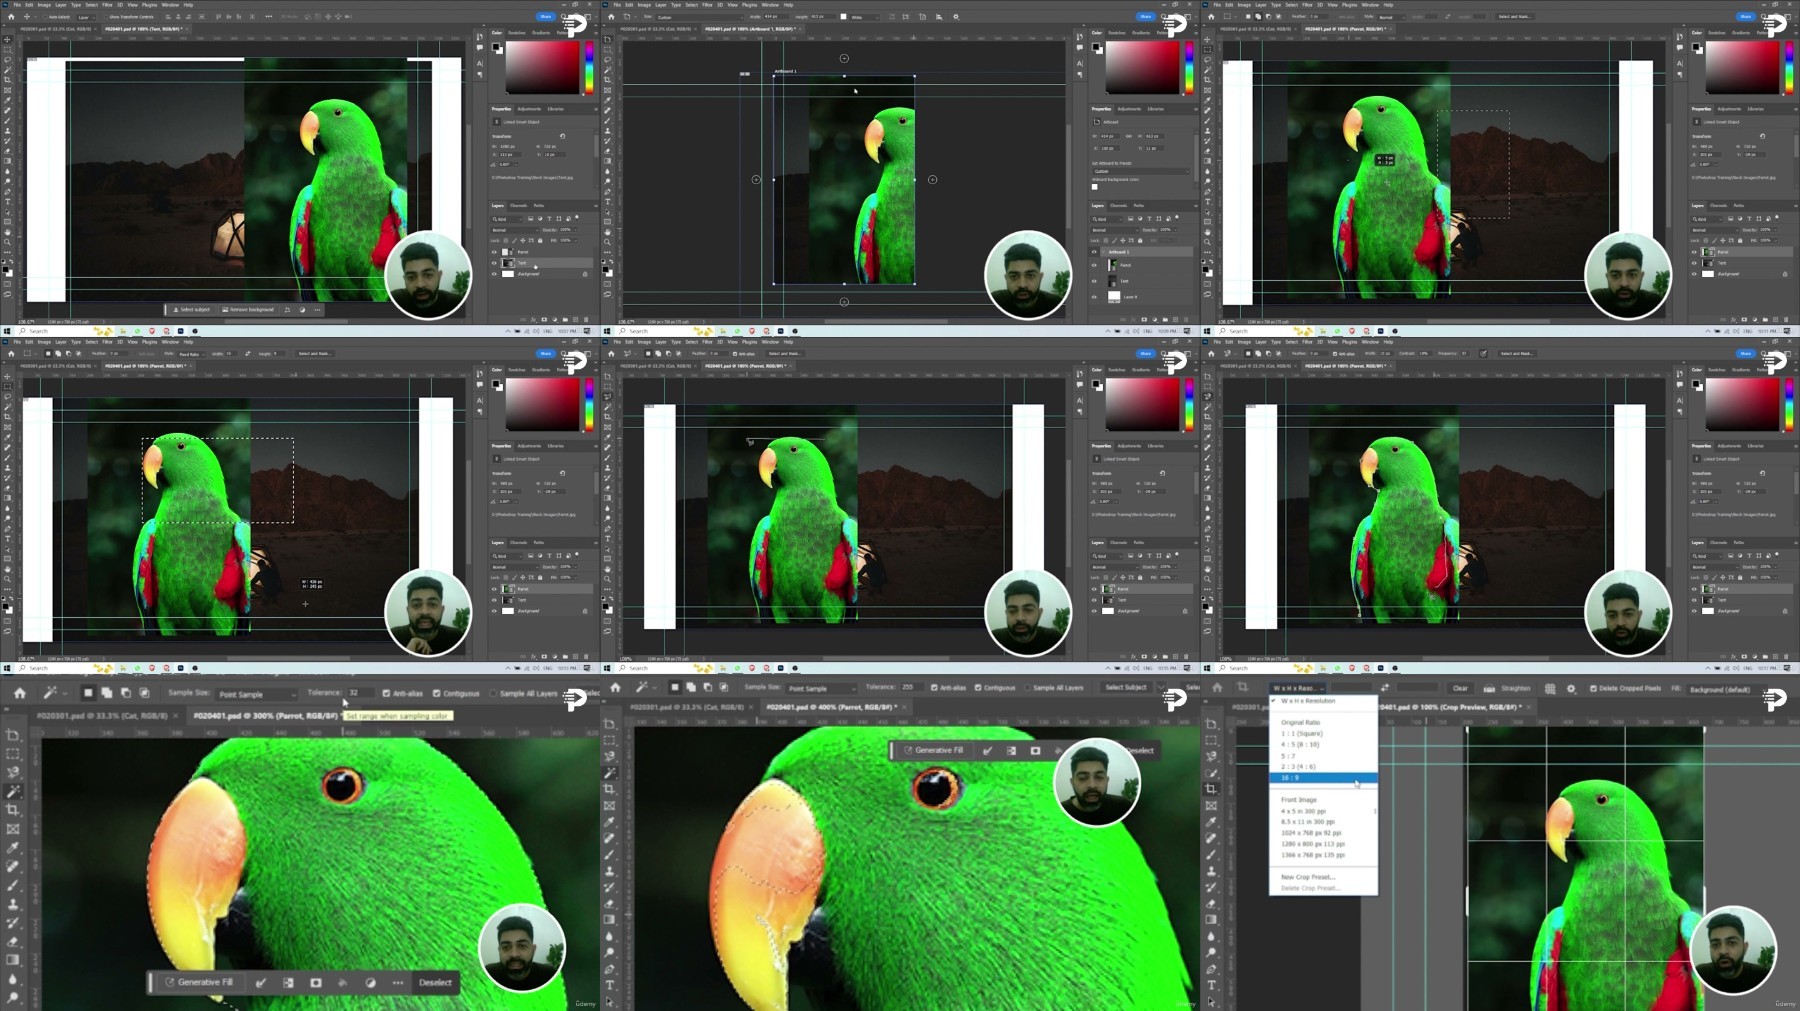
Task: Click Tolerance field showing 32 in 300% window
Action: [x=360, y=693]
